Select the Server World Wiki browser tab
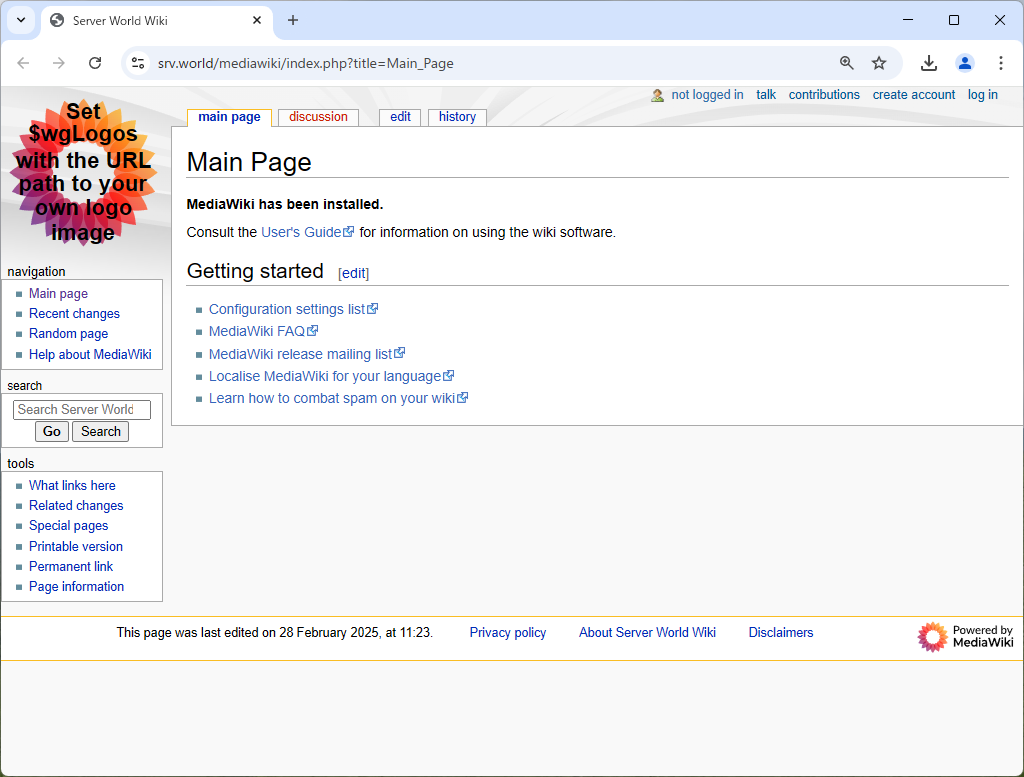Image resolution: width=1024 pixels, height=777 pixels. (x=157, y=20)
